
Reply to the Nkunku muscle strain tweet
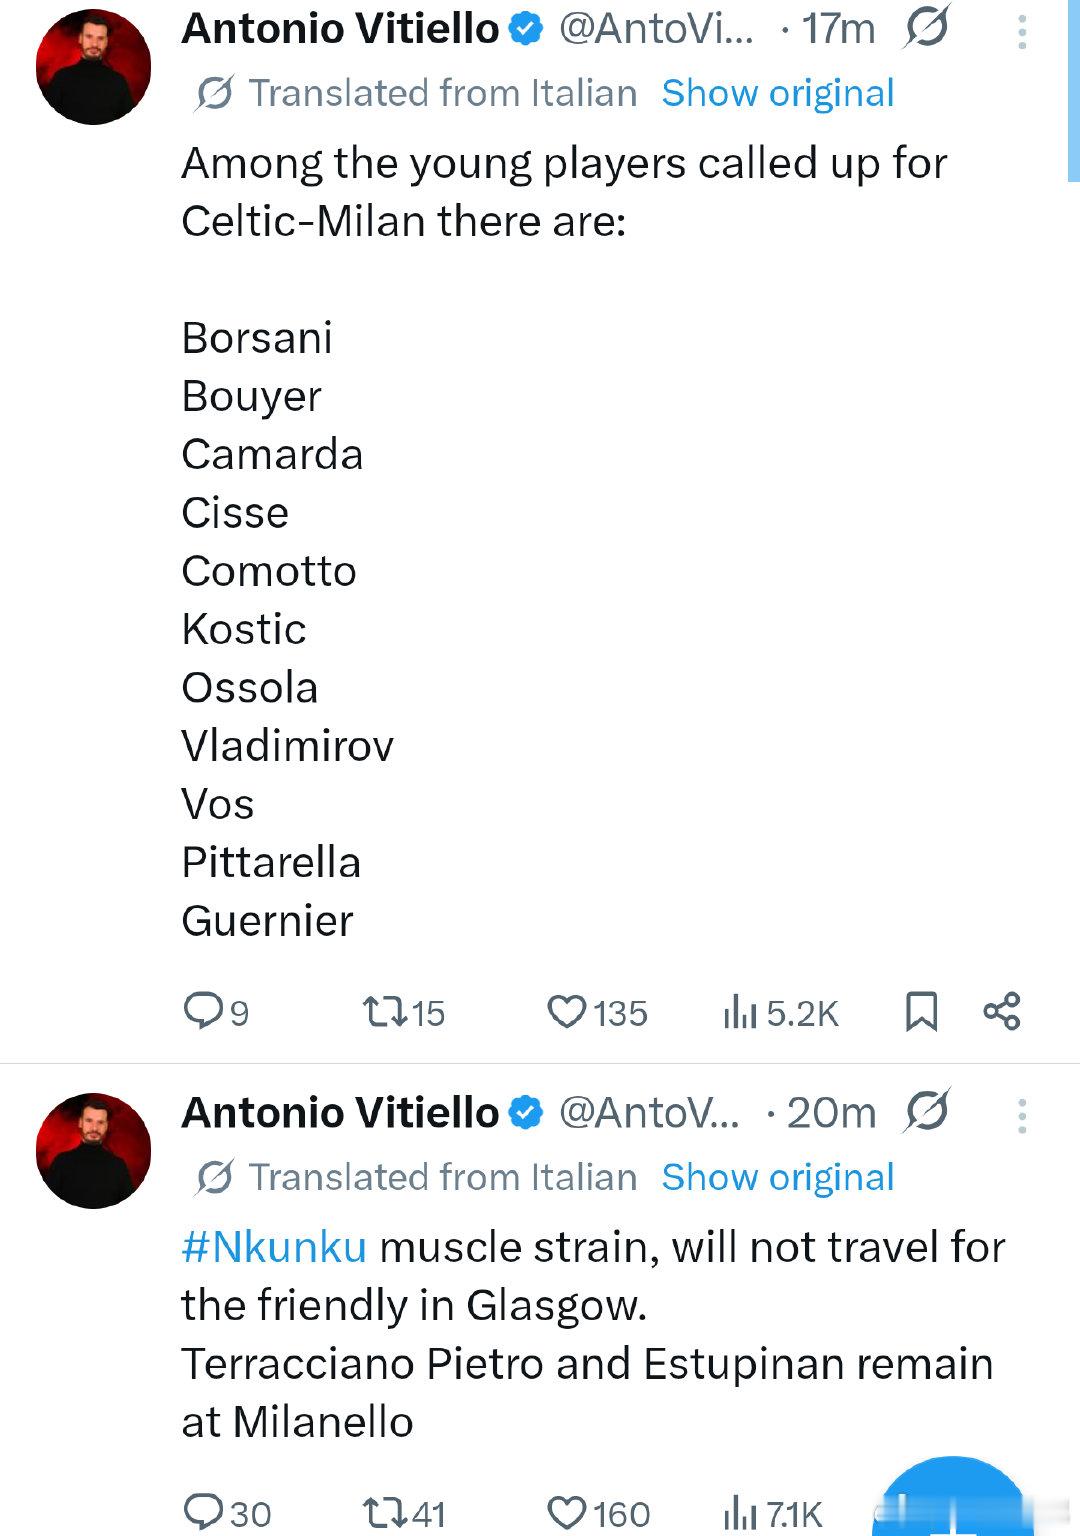tap(227, 1512)
